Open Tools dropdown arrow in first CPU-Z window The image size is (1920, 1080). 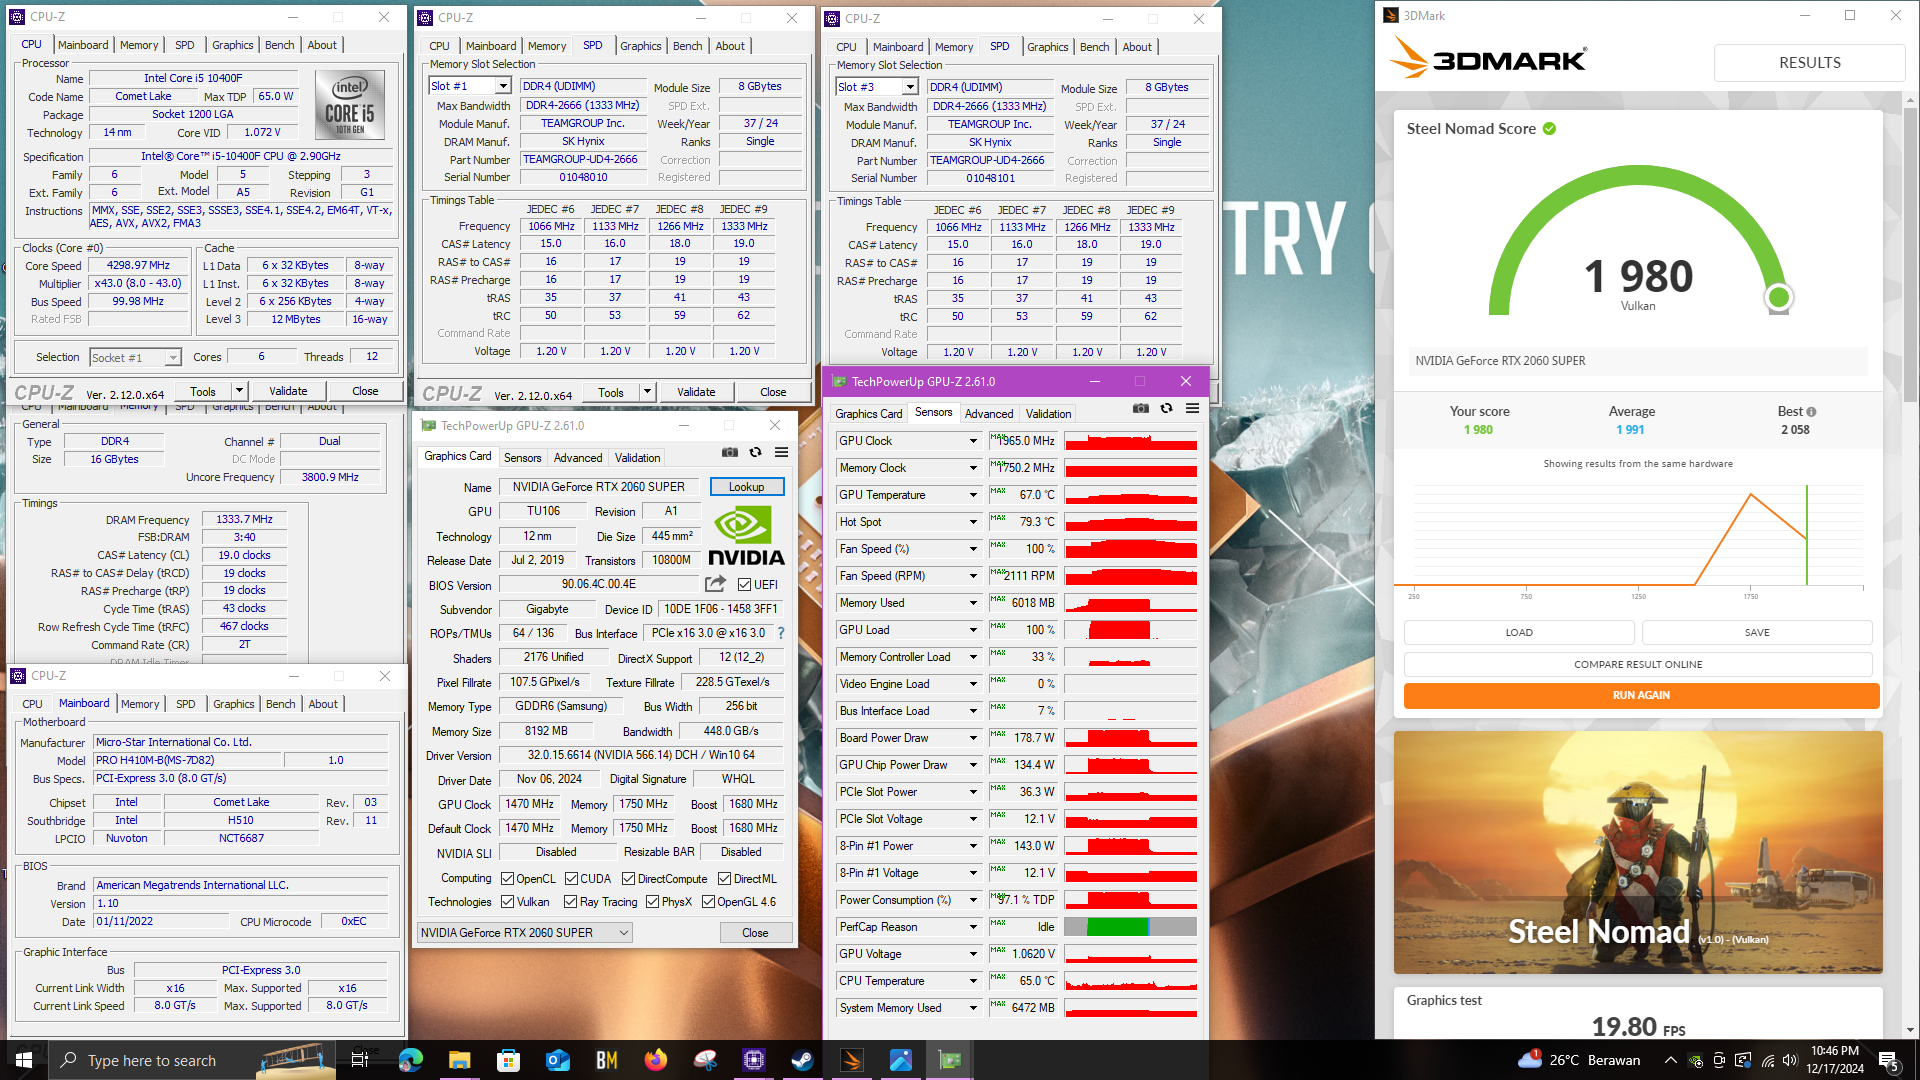pos(239,391)
